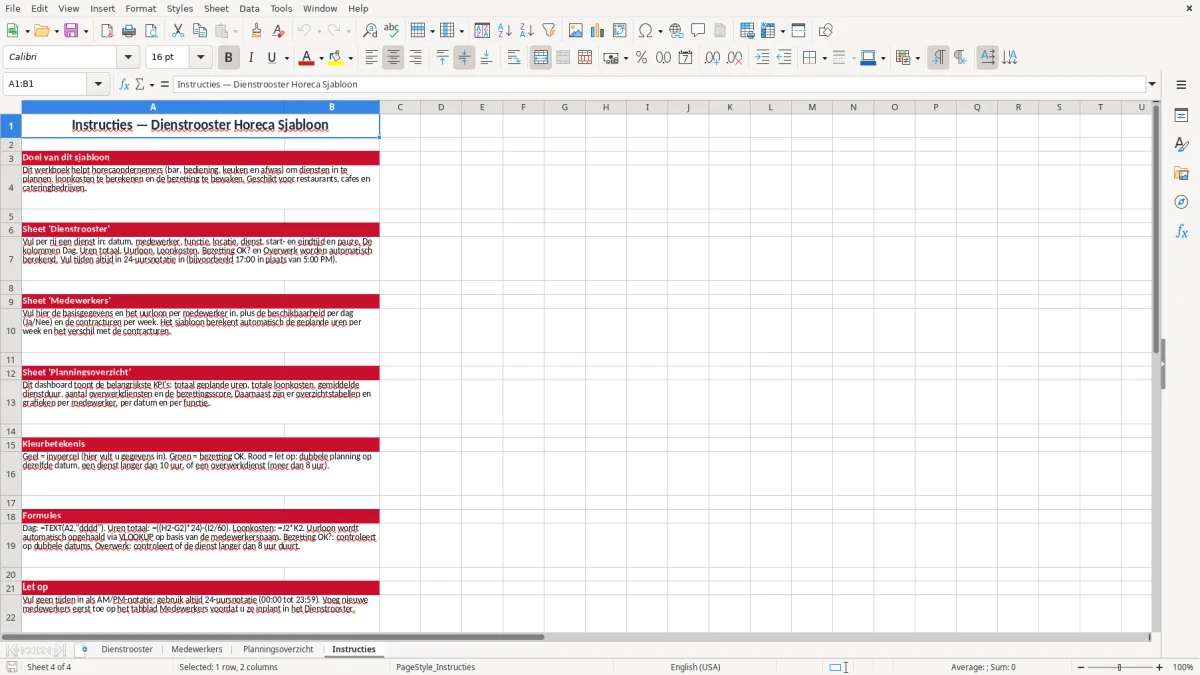1200x675 pixels.
Task: Toggle Center Horizontally alignment
Action: coord(393,58)
